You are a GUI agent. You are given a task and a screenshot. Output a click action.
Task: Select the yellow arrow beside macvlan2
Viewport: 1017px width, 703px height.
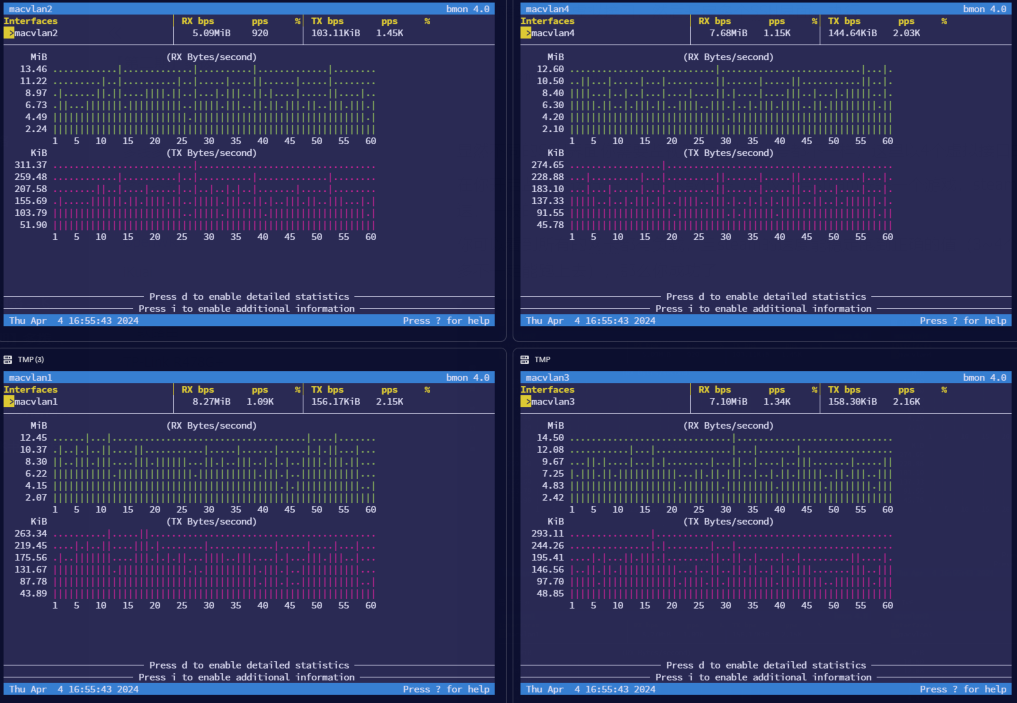pos(9,33)
